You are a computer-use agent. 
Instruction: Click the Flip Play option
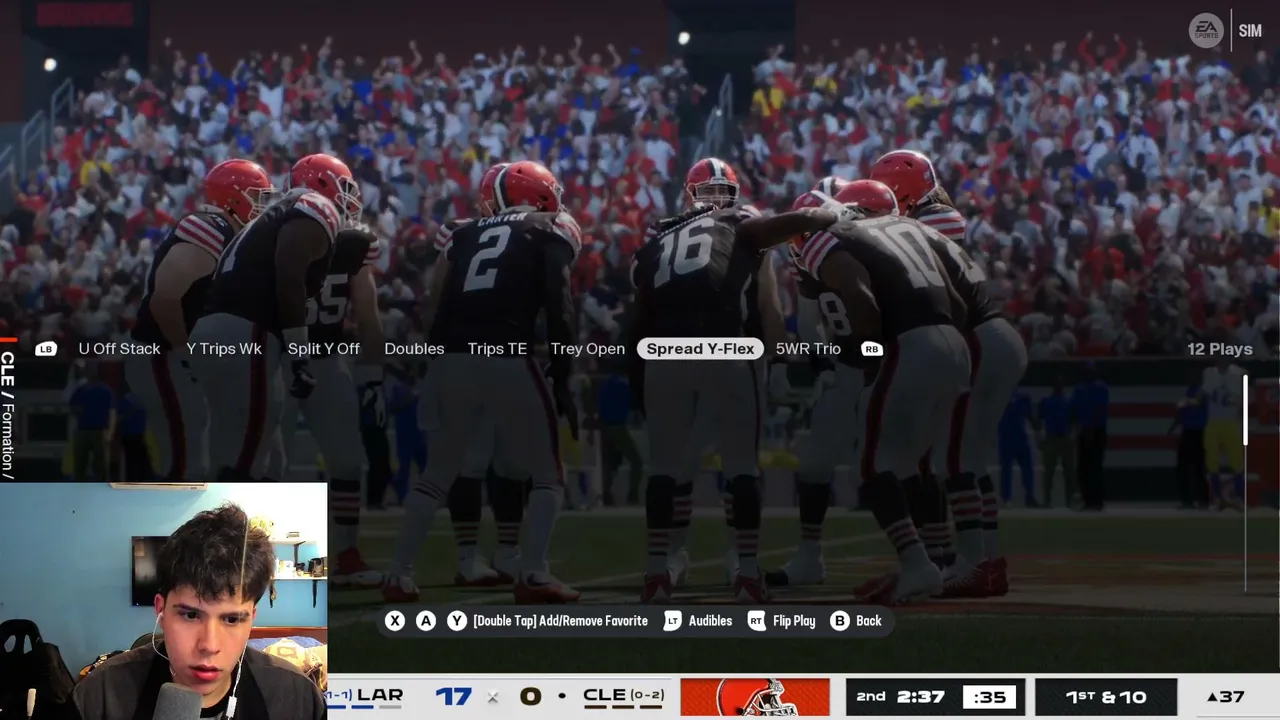(794, 621)
